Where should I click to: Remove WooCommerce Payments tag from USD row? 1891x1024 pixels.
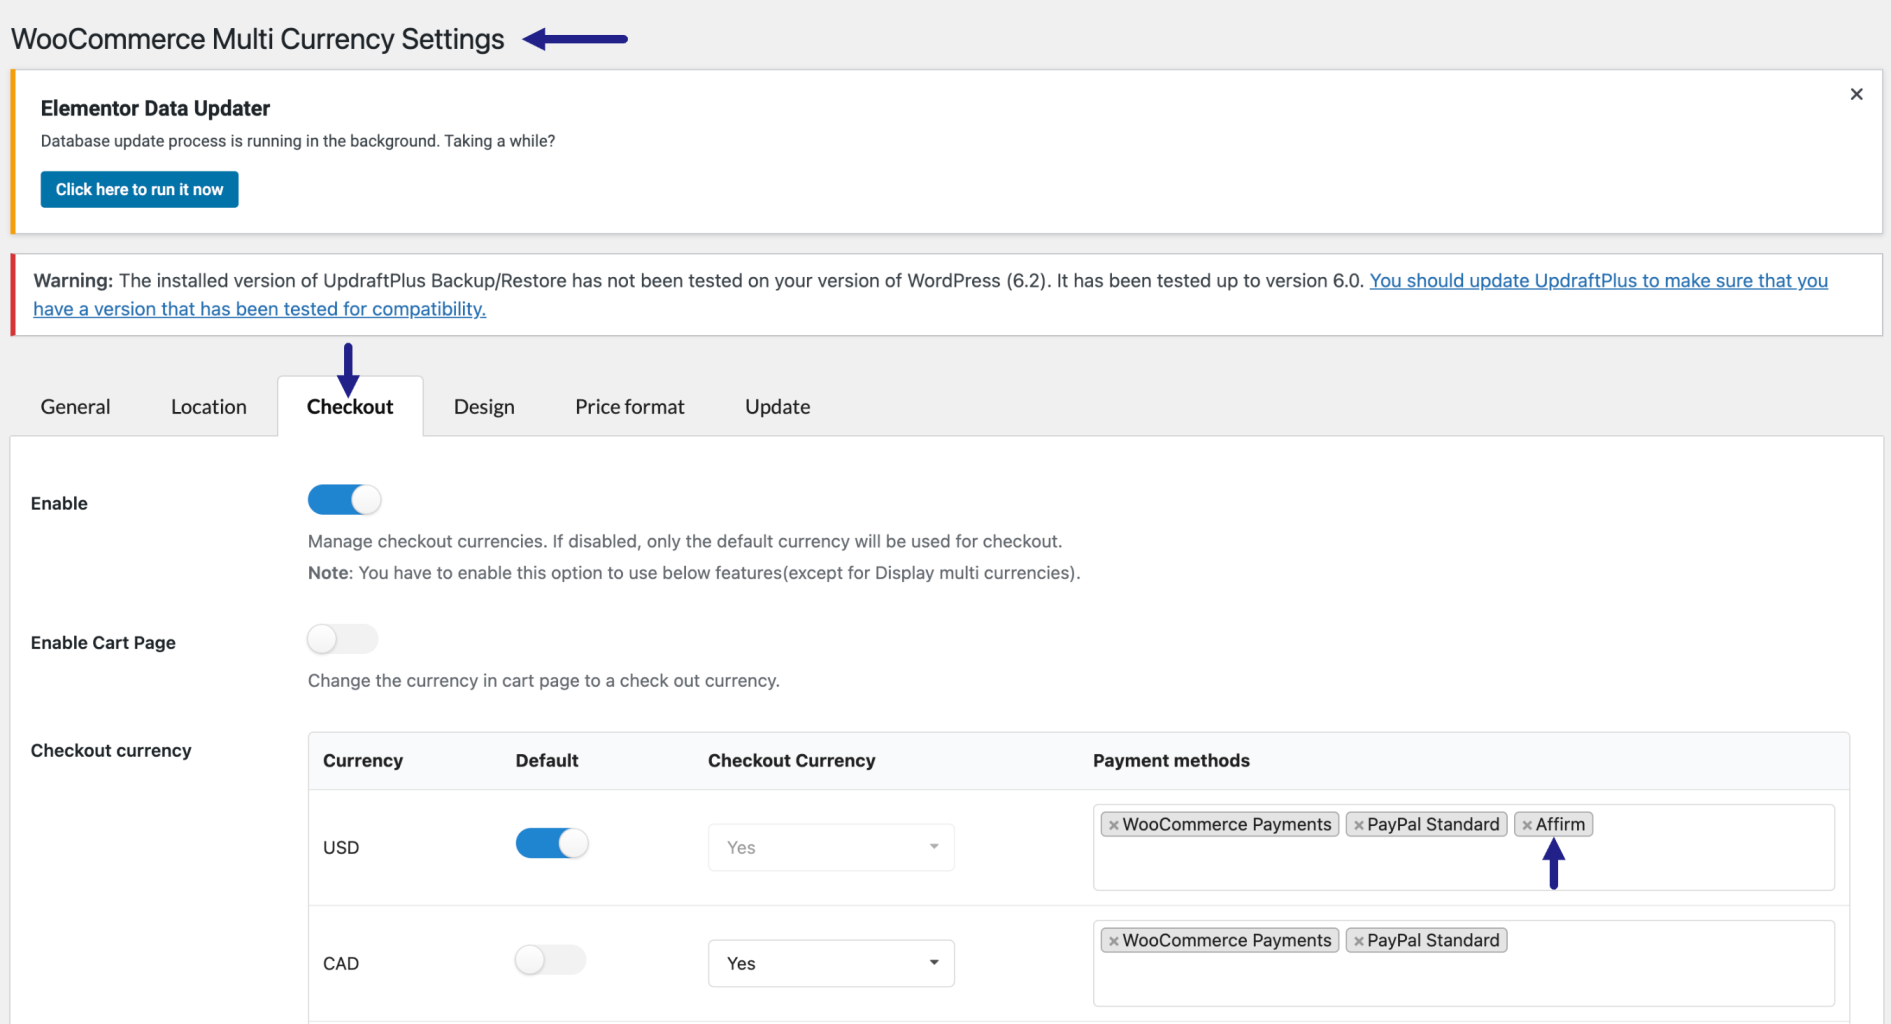click(x=1113, y=825)
